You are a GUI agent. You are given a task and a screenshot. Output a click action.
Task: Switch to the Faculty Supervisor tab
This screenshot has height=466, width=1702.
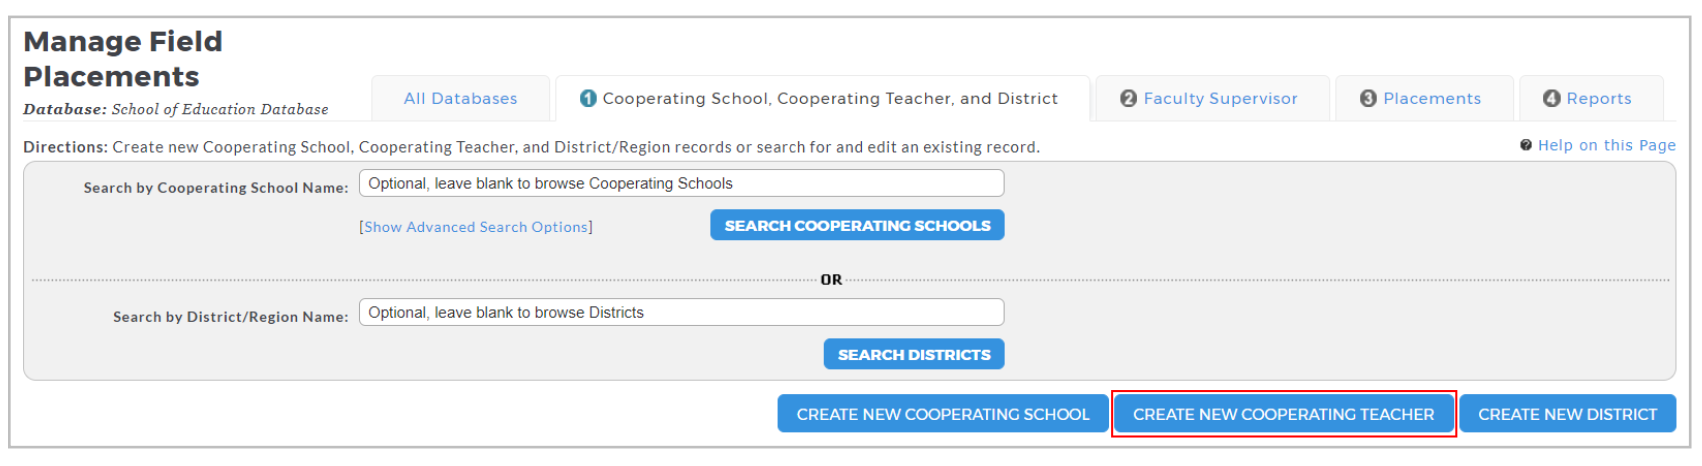1212,98
